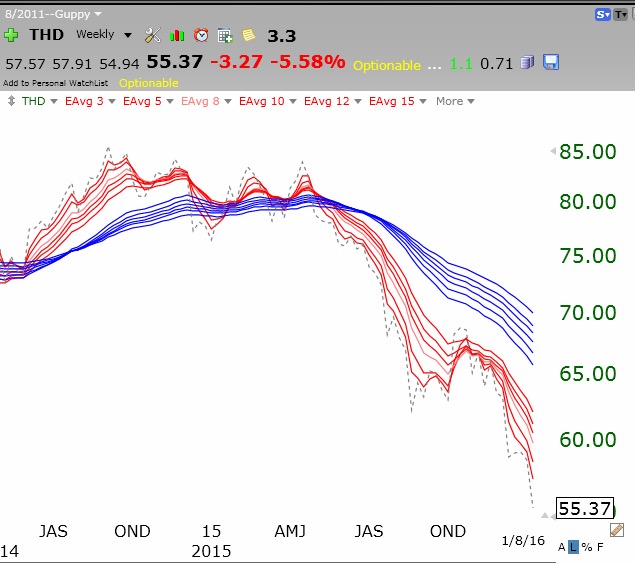Open the chart tools wrench icon

click(153, 35)
